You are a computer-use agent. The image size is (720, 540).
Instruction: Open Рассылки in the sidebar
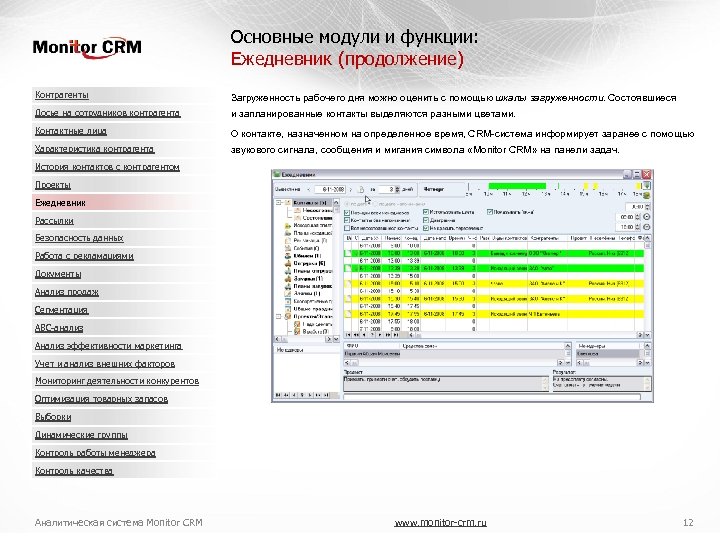pos(54,221)
